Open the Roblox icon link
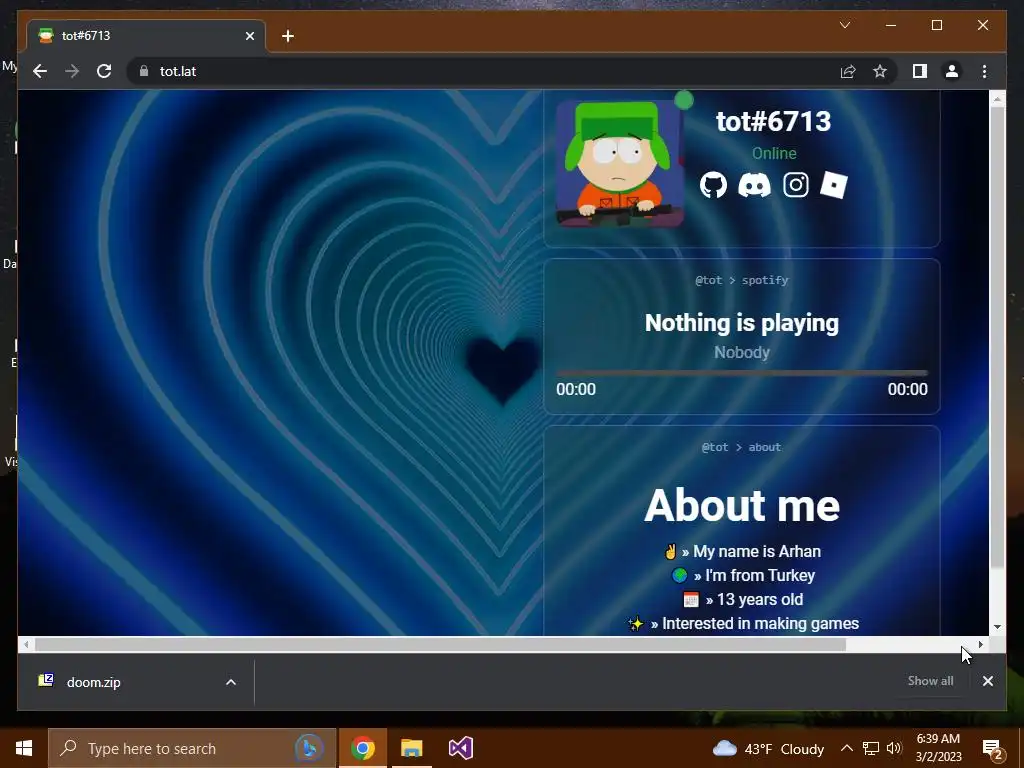The height and width of the screenshot is (768, 1024). pos(834,185)
